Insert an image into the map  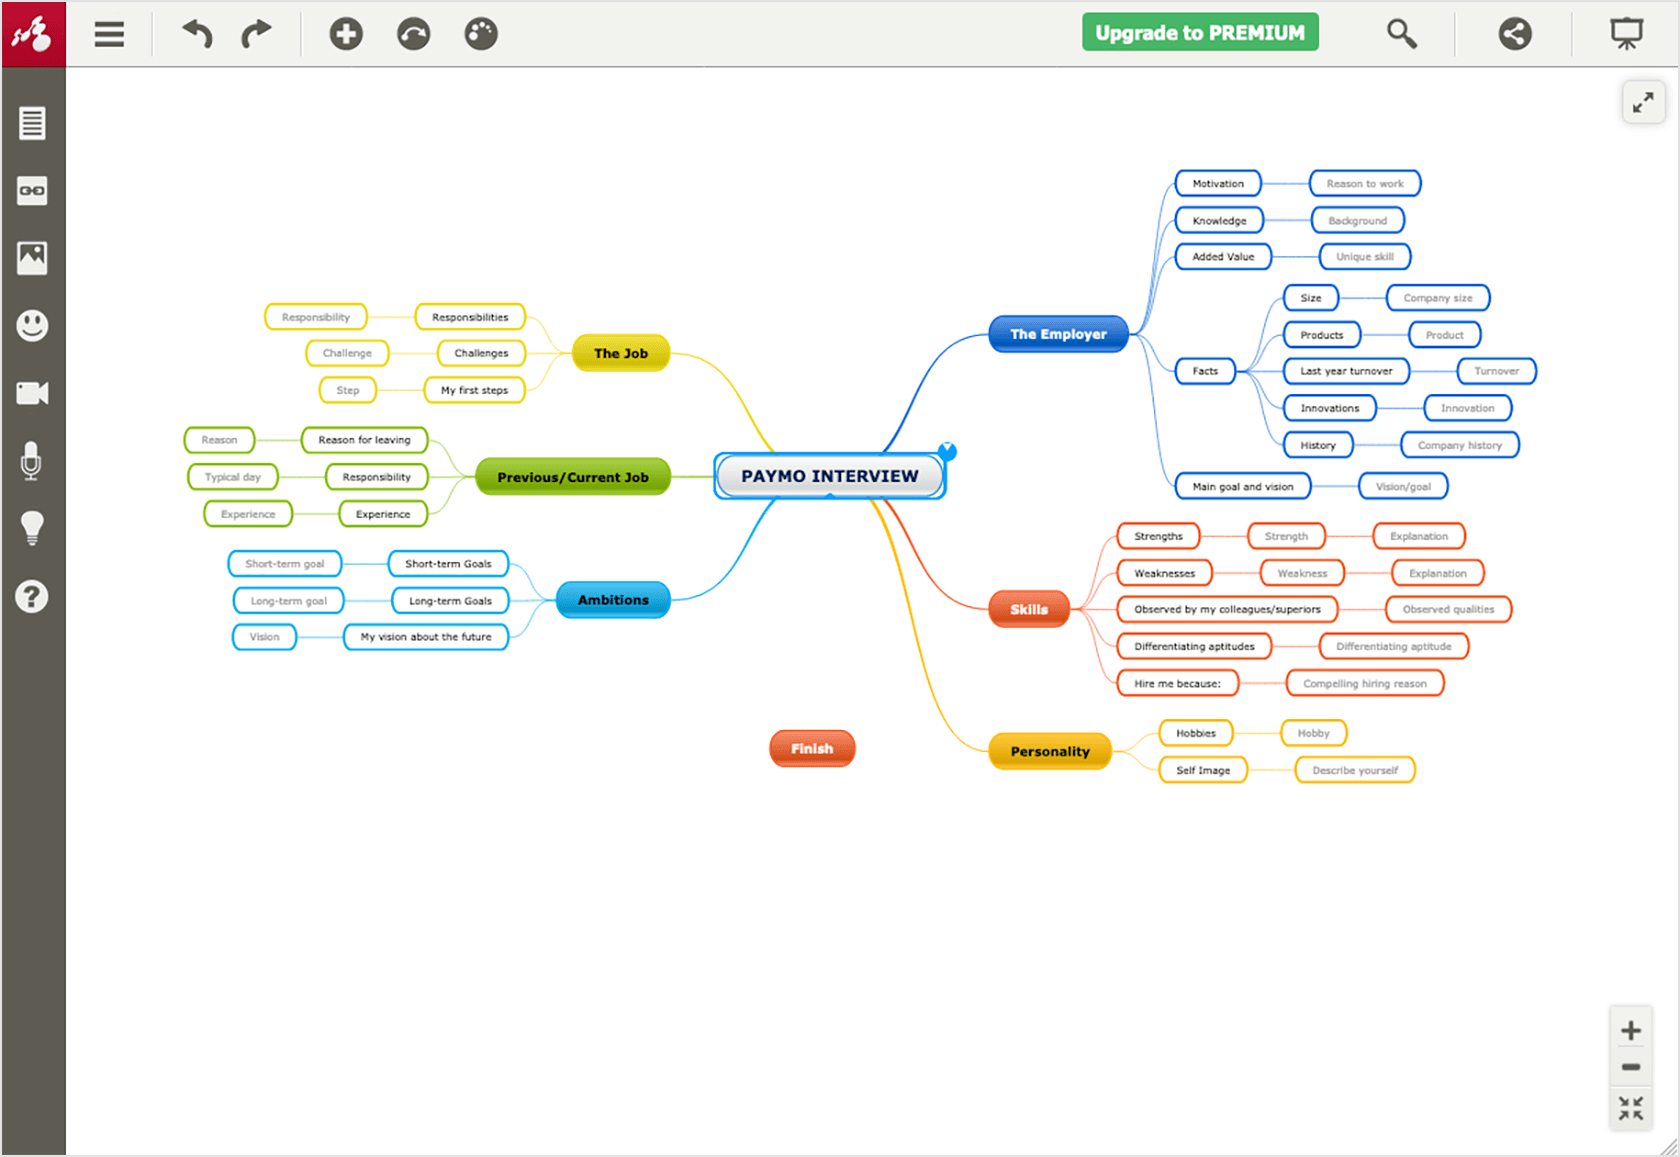coord(33,257)
